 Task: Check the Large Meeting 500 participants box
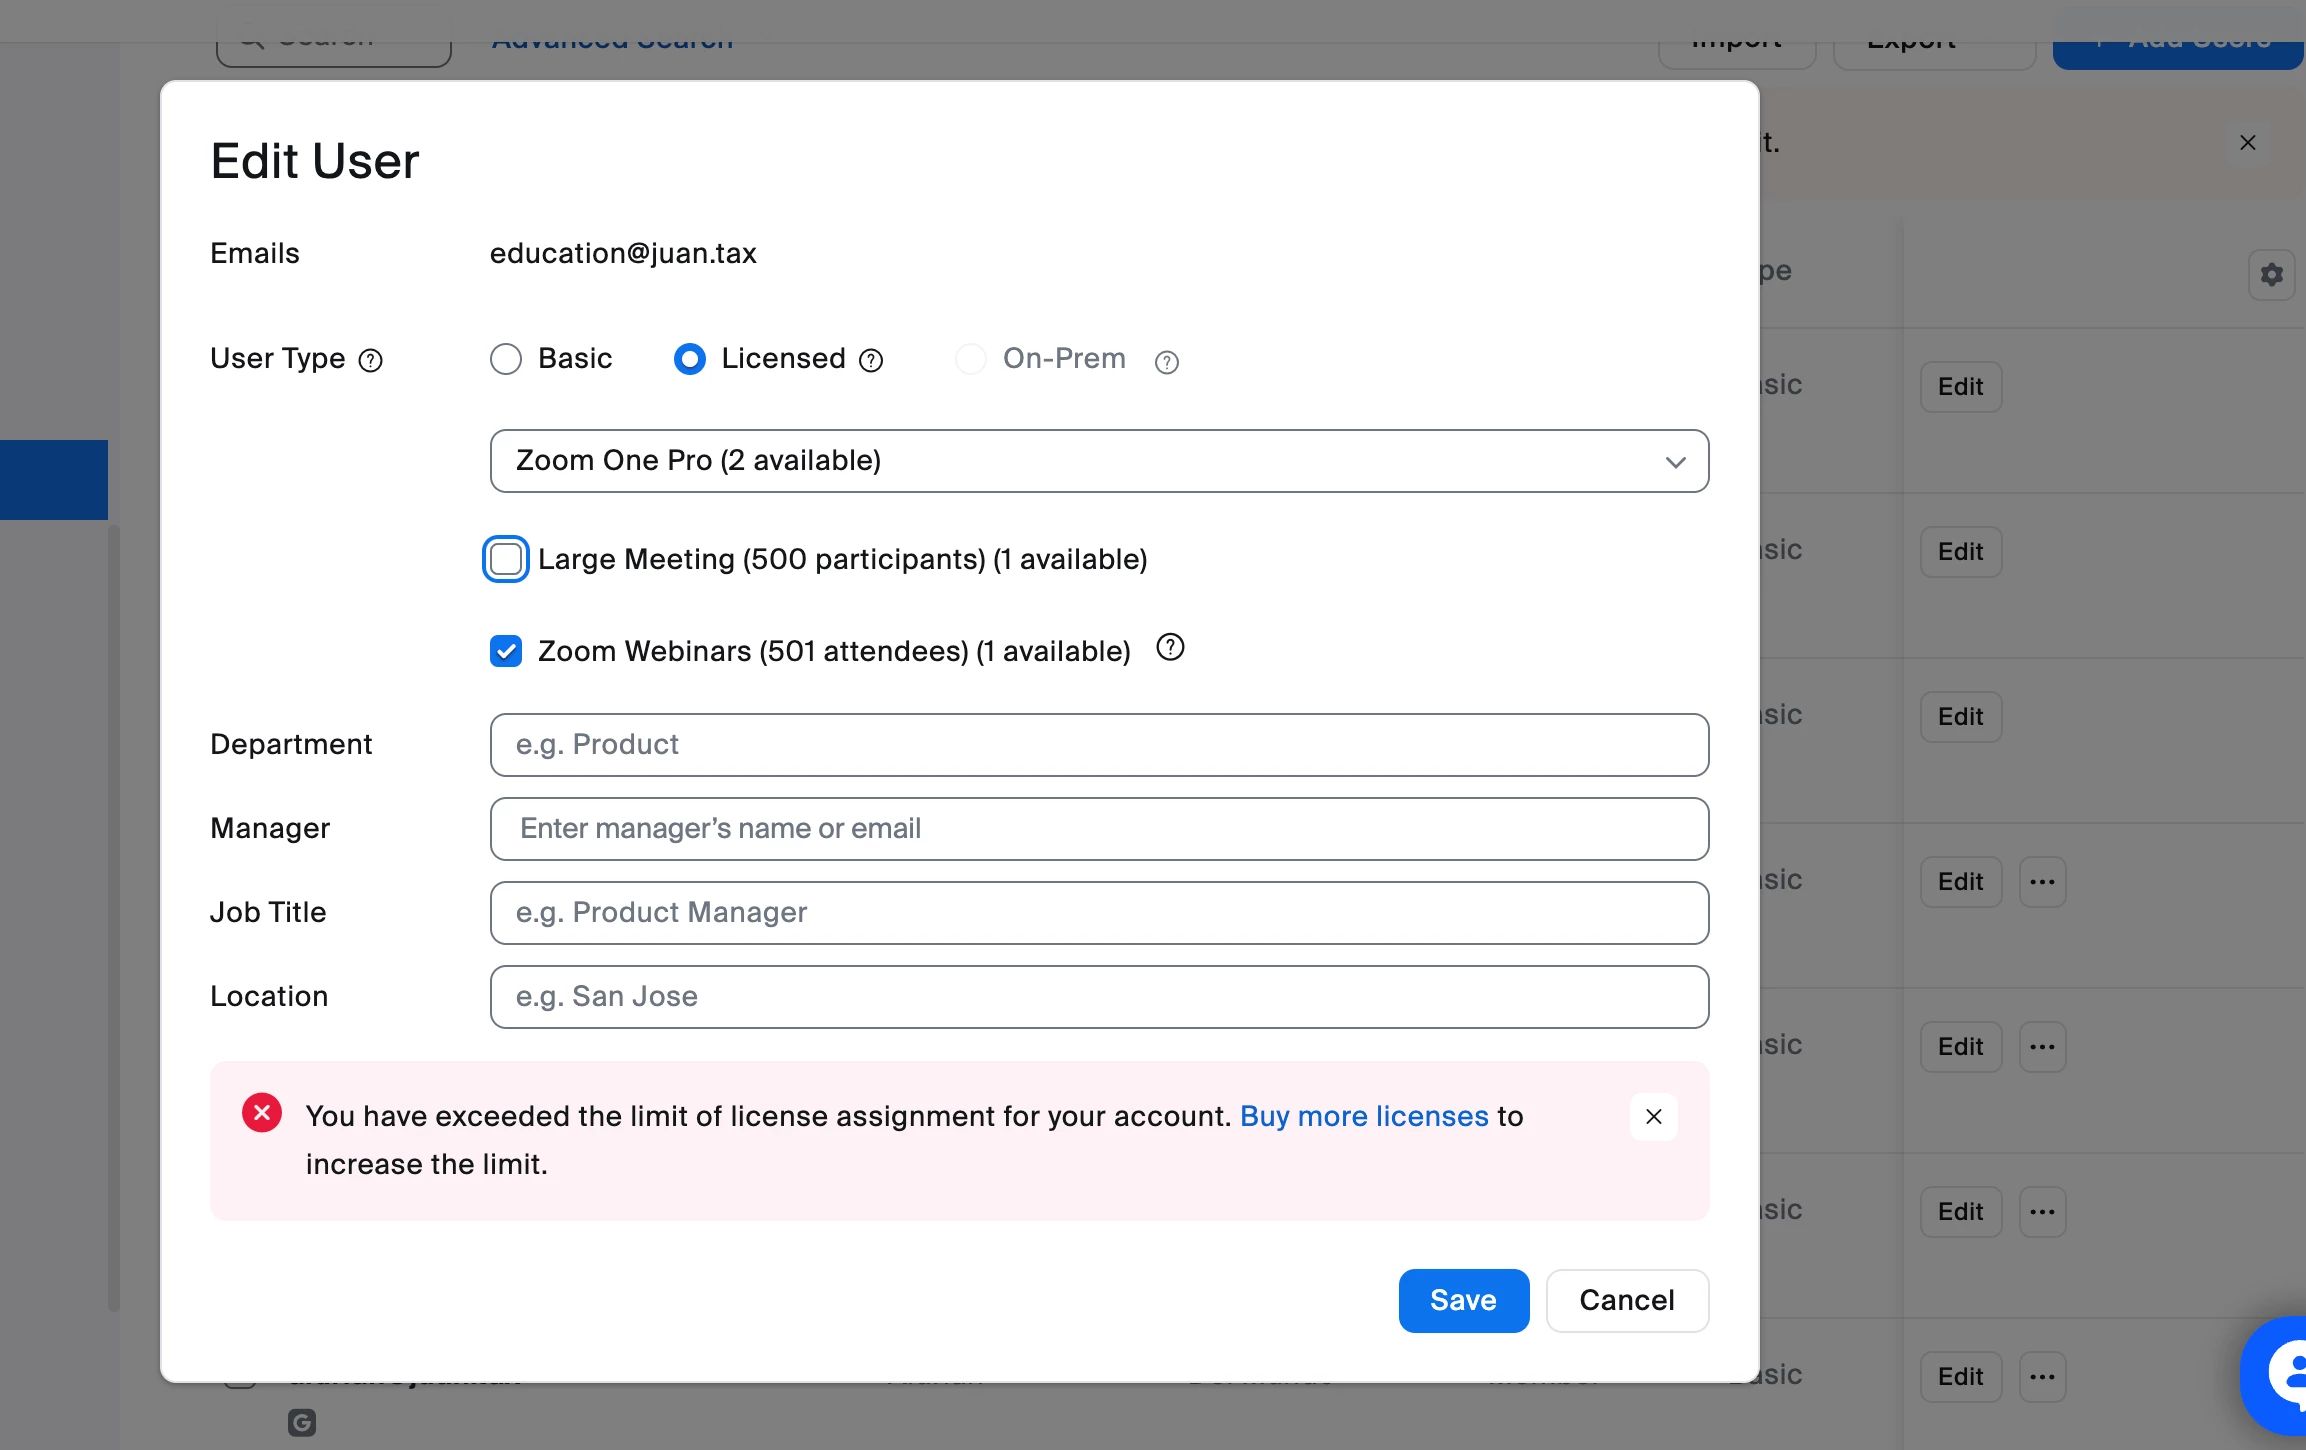506,559
